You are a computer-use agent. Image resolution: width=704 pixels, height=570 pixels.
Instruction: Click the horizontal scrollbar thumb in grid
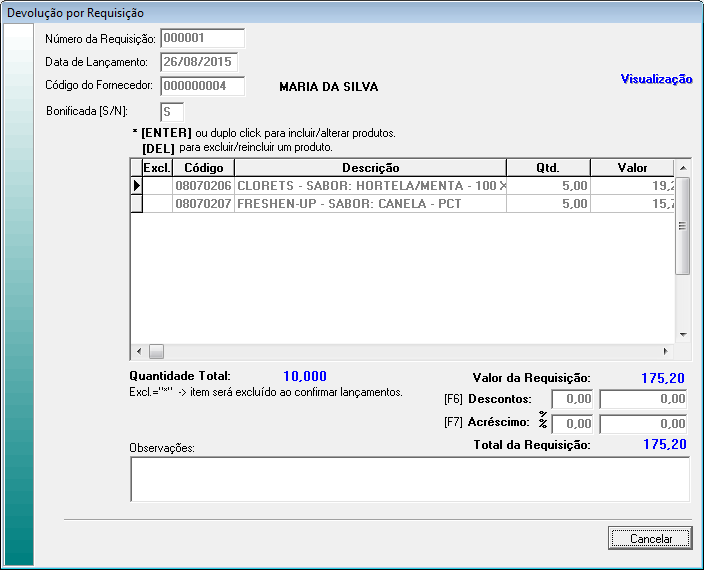[x=156, y=352]
